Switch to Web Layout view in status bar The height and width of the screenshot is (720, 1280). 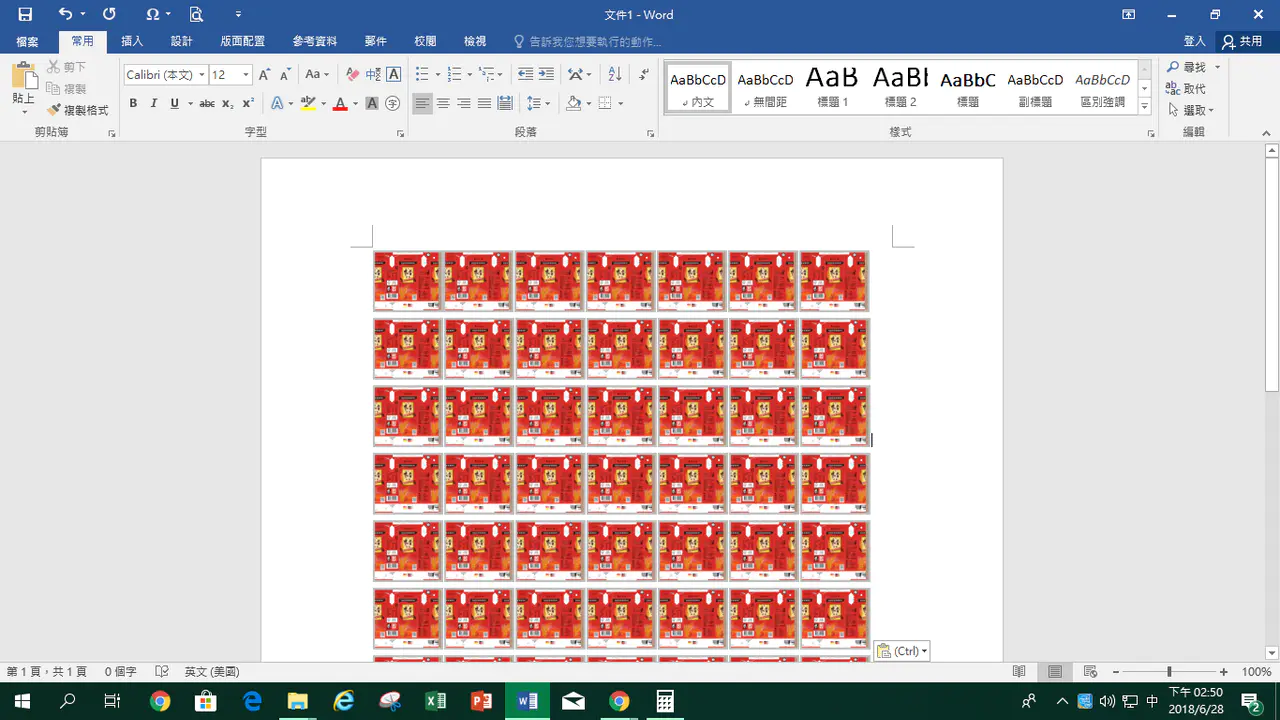[x=1091, y=672]
